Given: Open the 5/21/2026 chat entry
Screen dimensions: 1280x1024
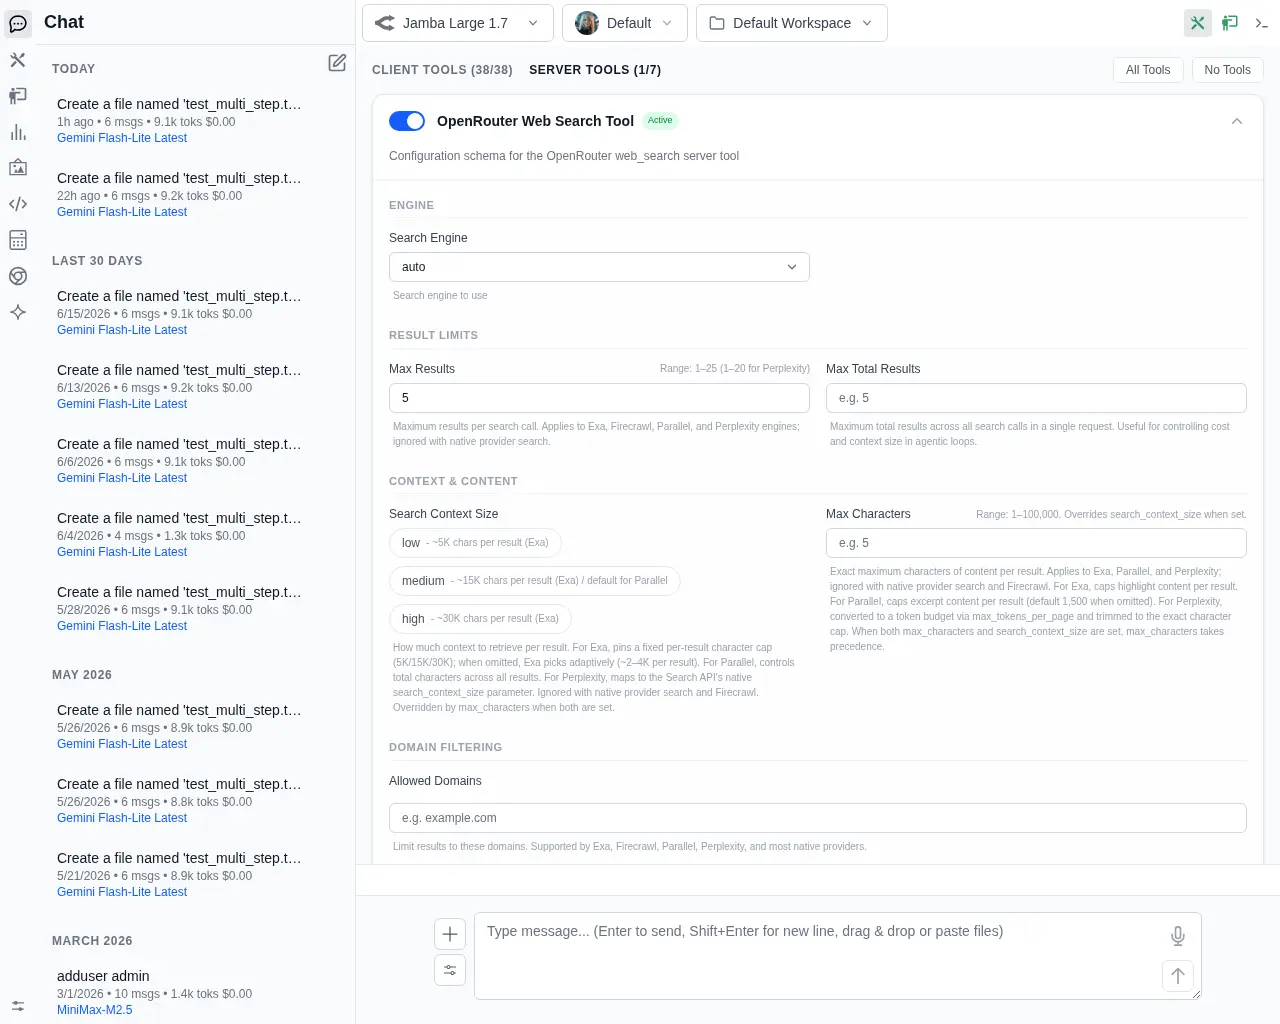Looking at the screenshot, I should (x=180, y=875).
